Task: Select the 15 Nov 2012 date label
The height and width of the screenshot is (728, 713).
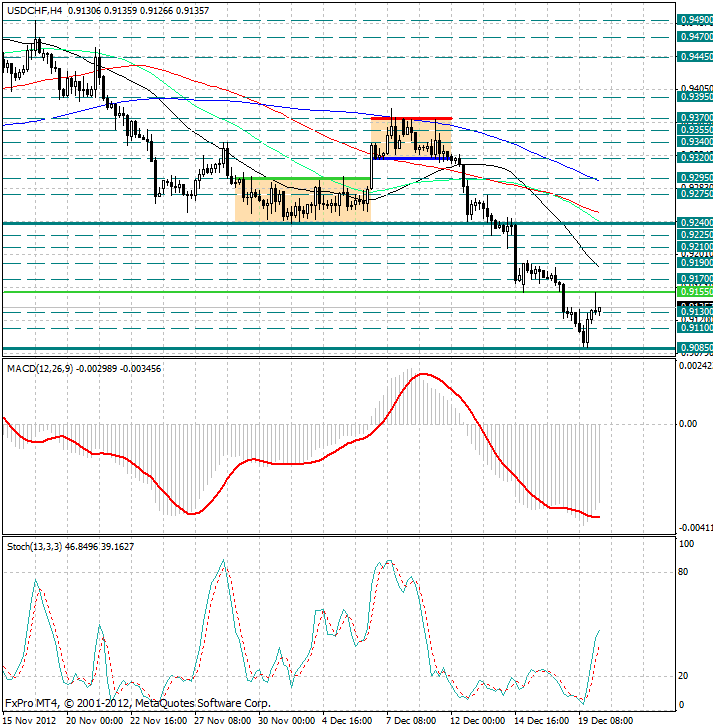Action: 31,719
